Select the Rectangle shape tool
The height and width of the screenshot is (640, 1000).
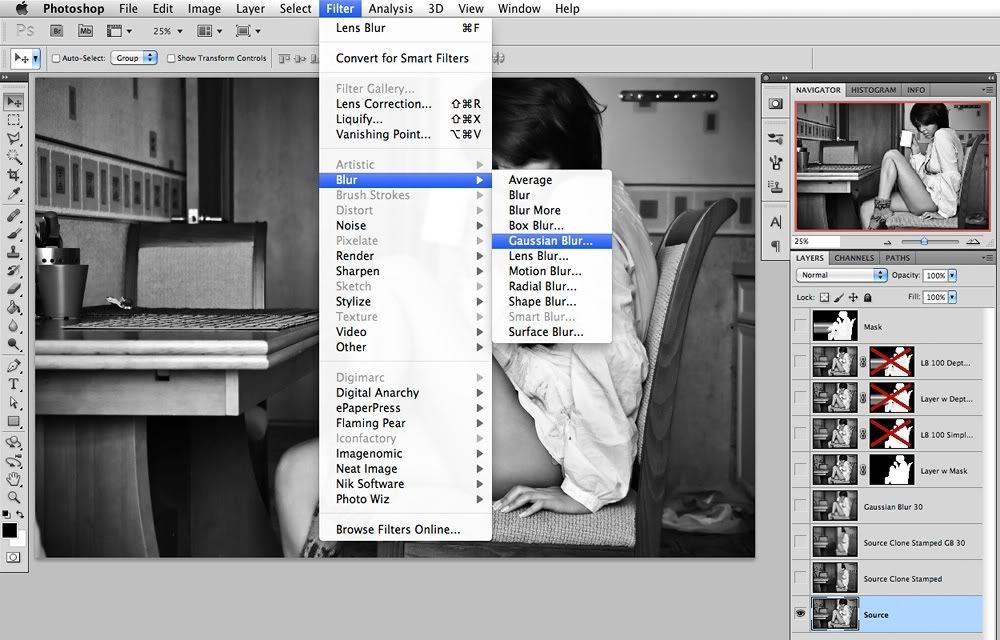13,421
